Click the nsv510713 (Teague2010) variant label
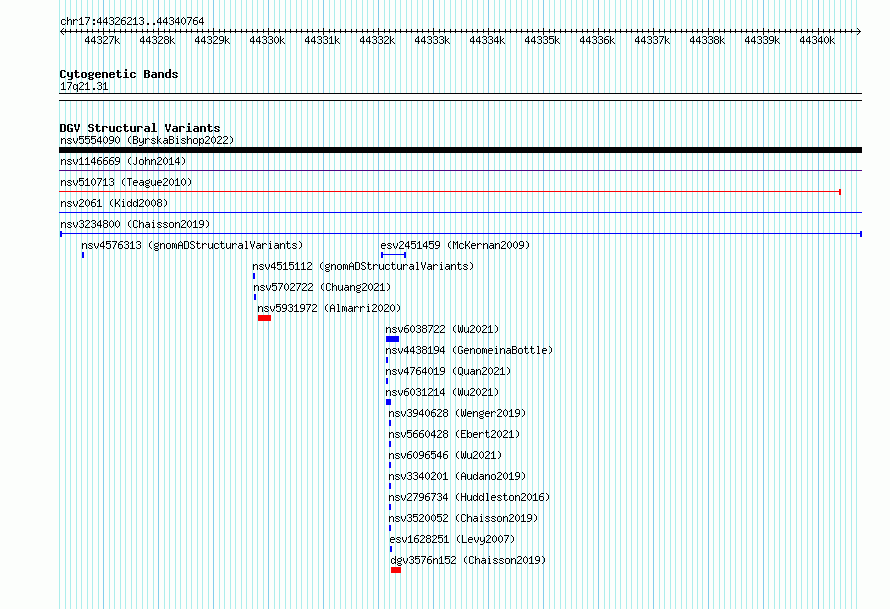 click(126, 182)
